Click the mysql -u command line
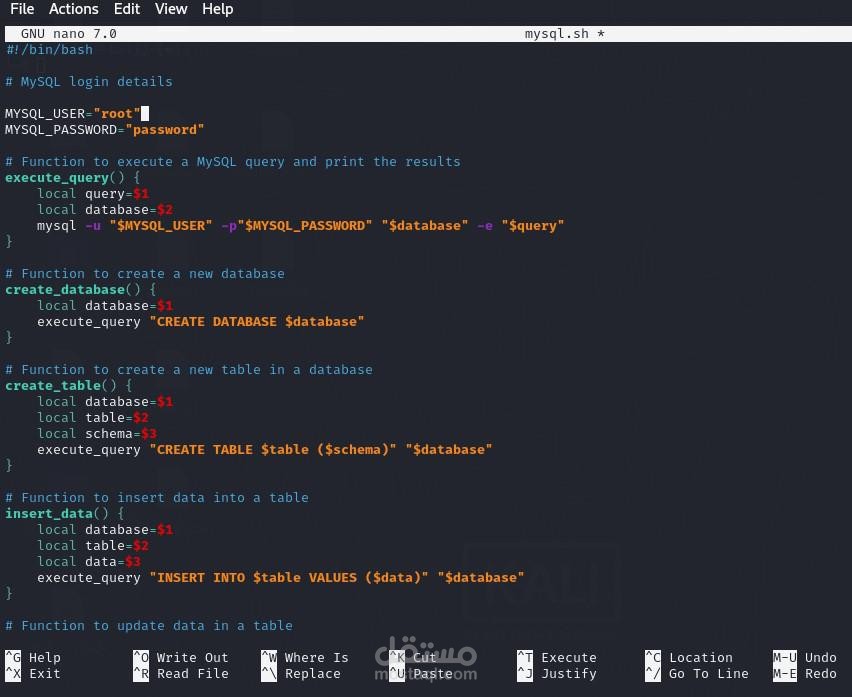This screenshot has width=852, height=697. tap(300, 226)
